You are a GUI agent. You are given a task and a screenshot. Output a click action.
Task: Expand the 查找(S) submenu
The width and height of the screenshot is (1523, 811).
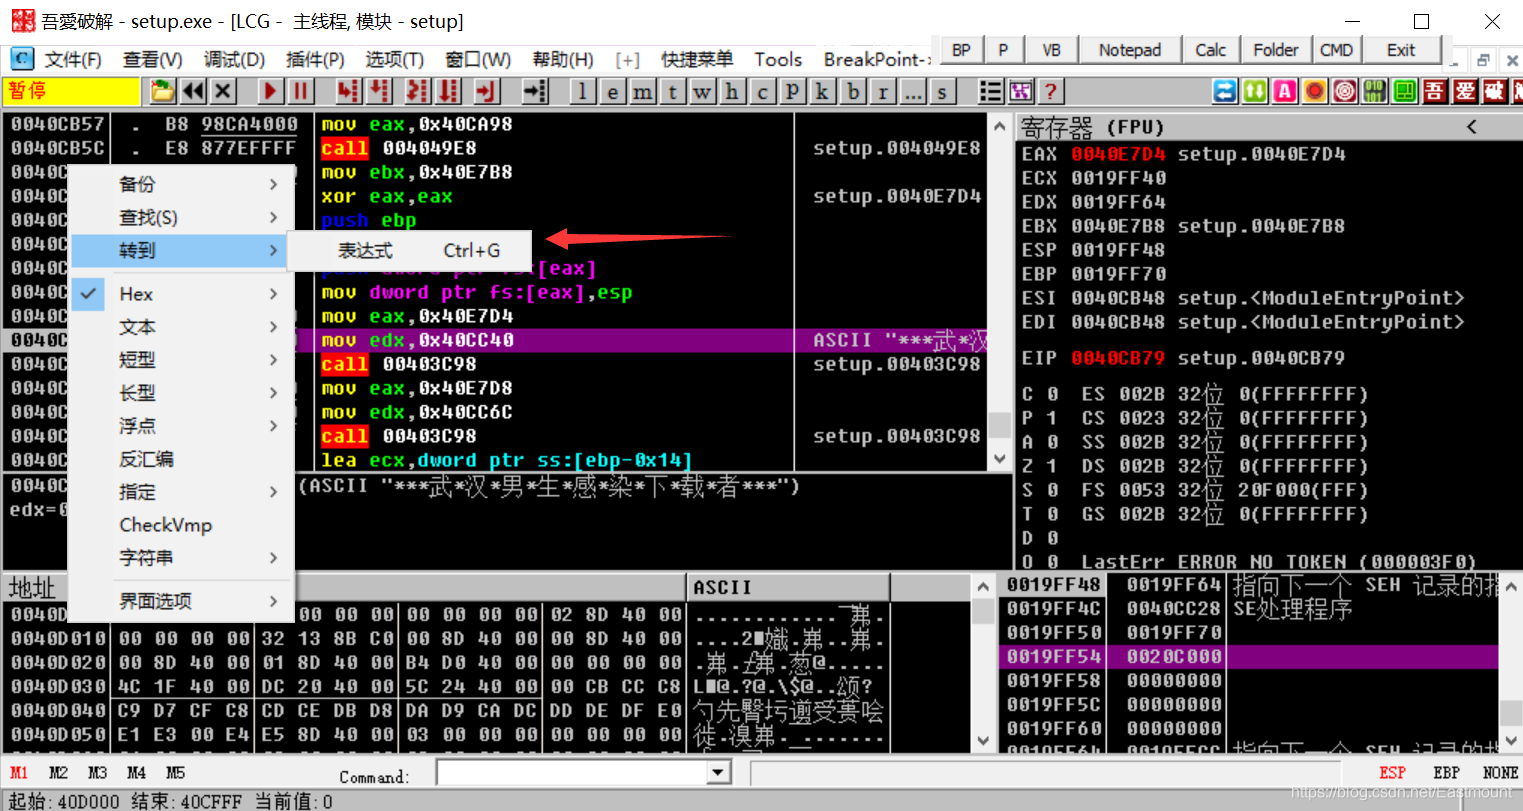click(x=182, y=217)
